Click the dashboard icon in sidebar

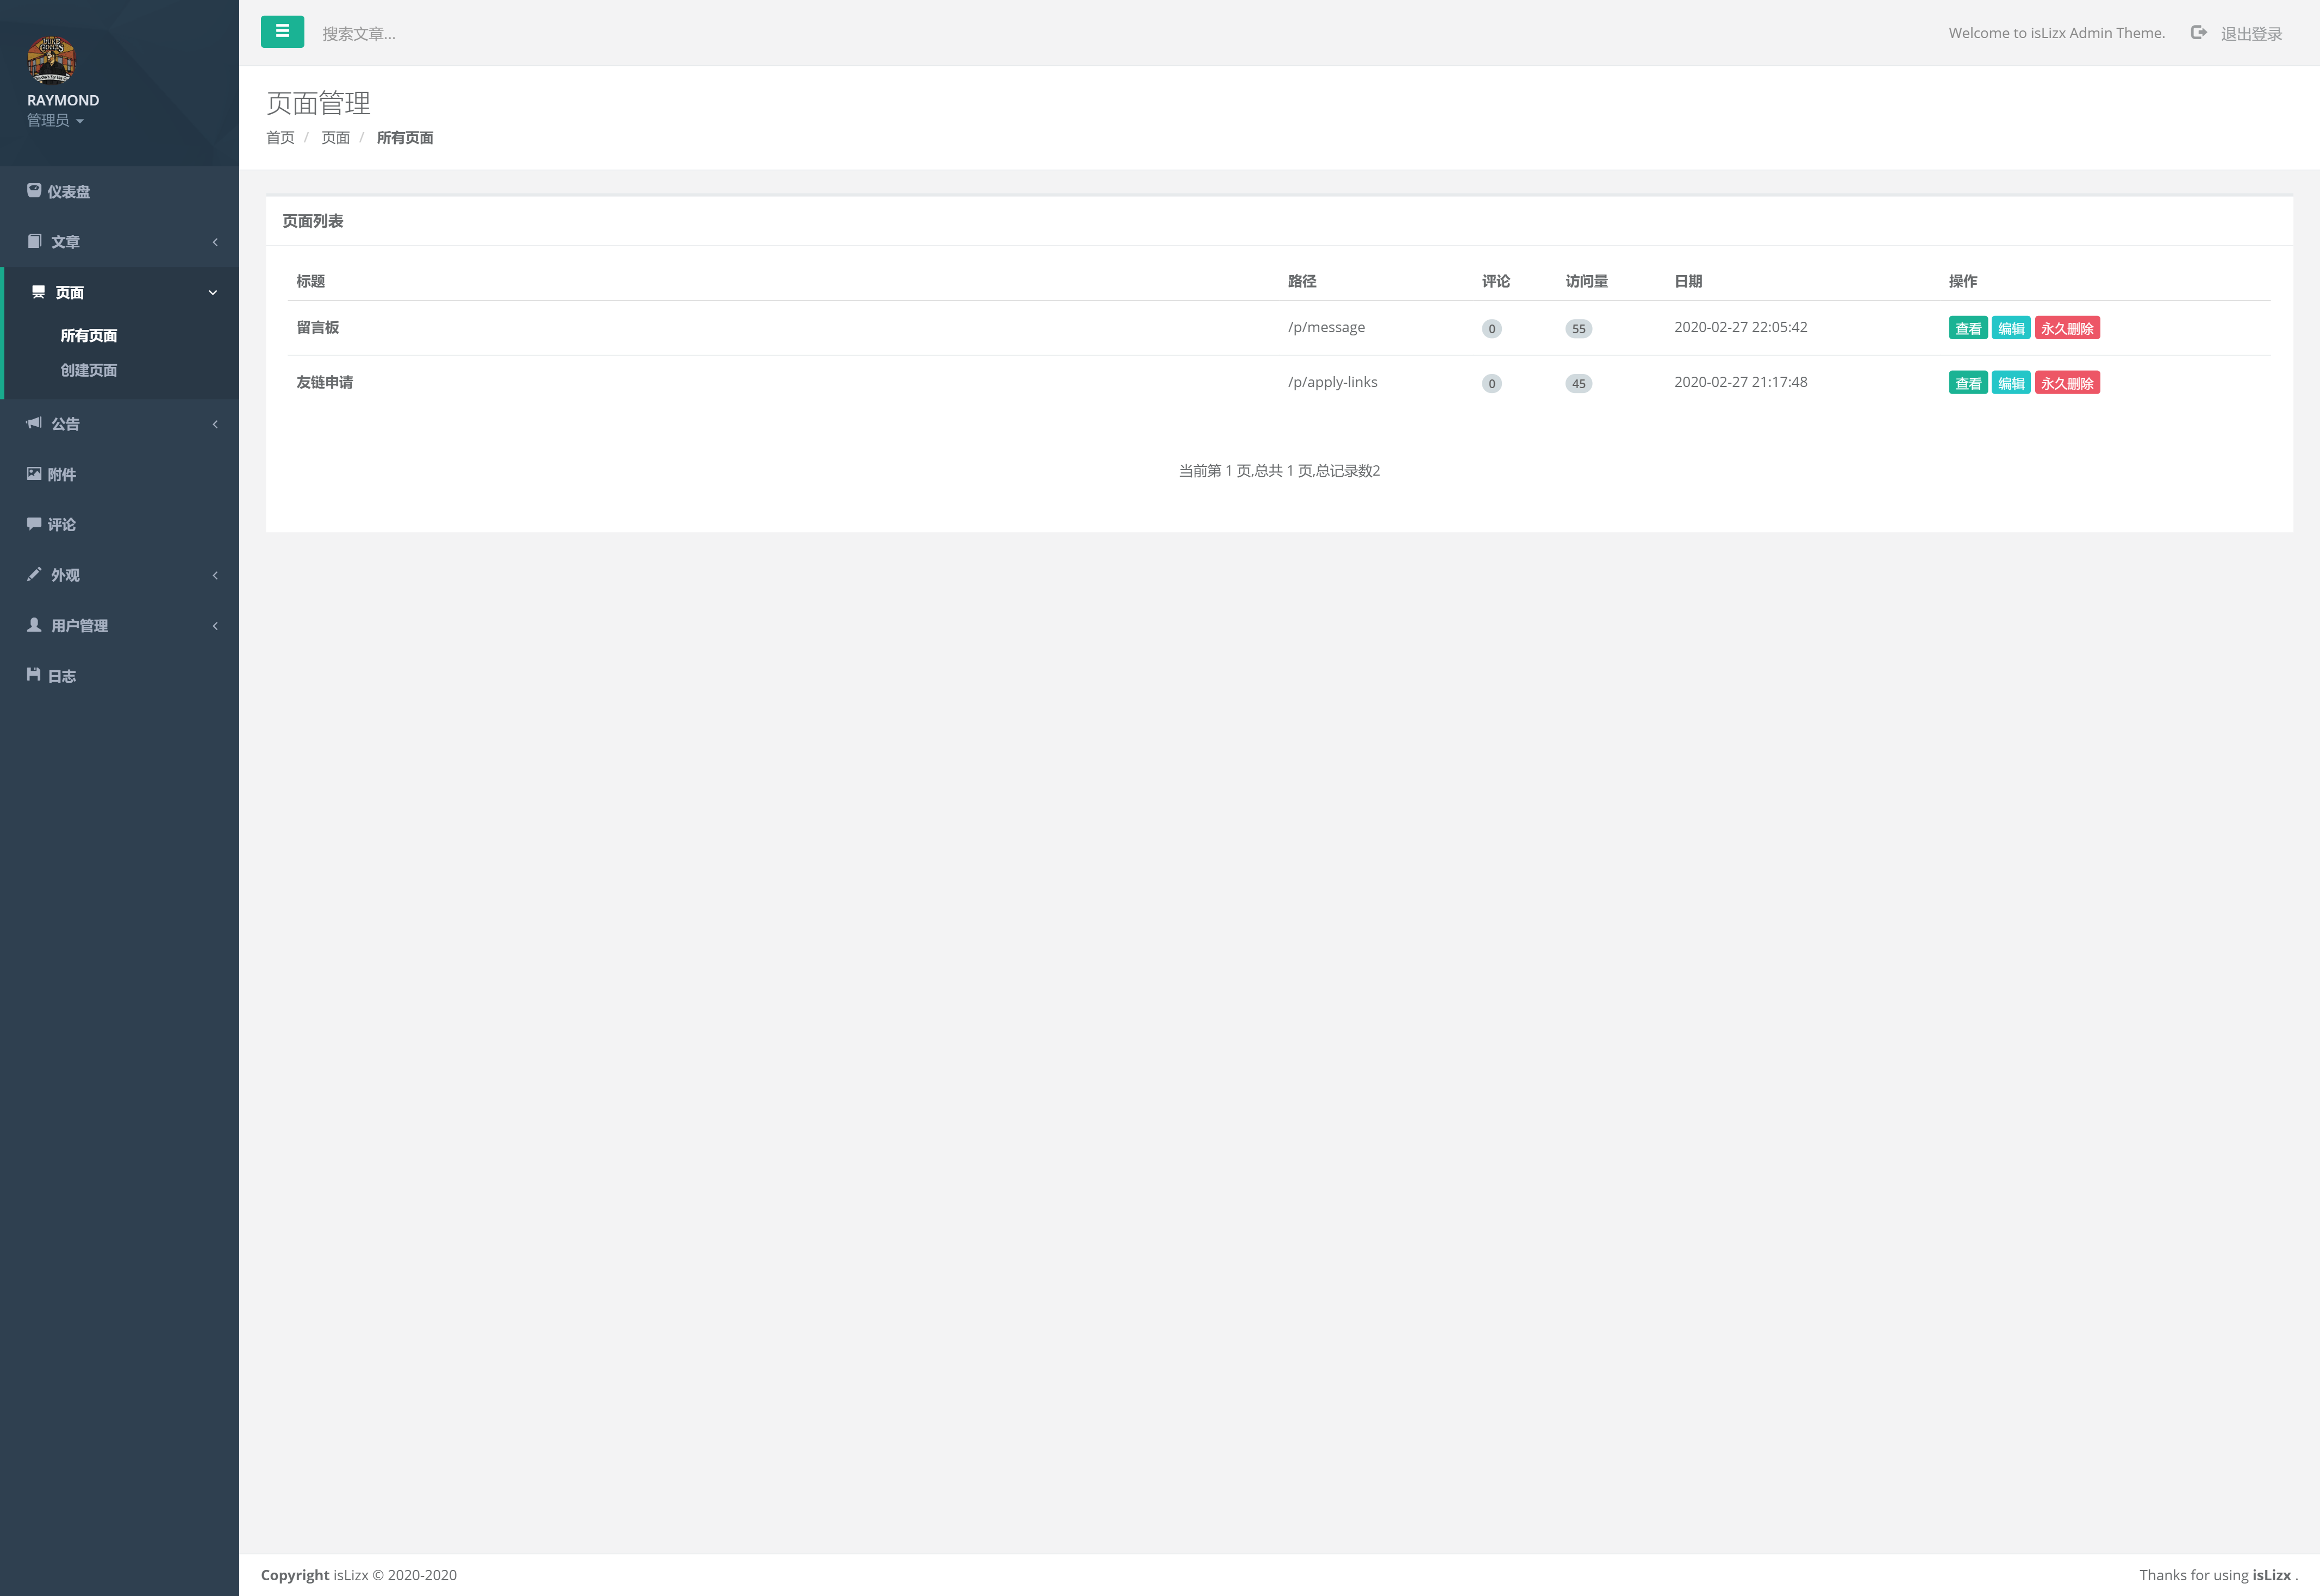pyautogui.click(x=34, y=190)
